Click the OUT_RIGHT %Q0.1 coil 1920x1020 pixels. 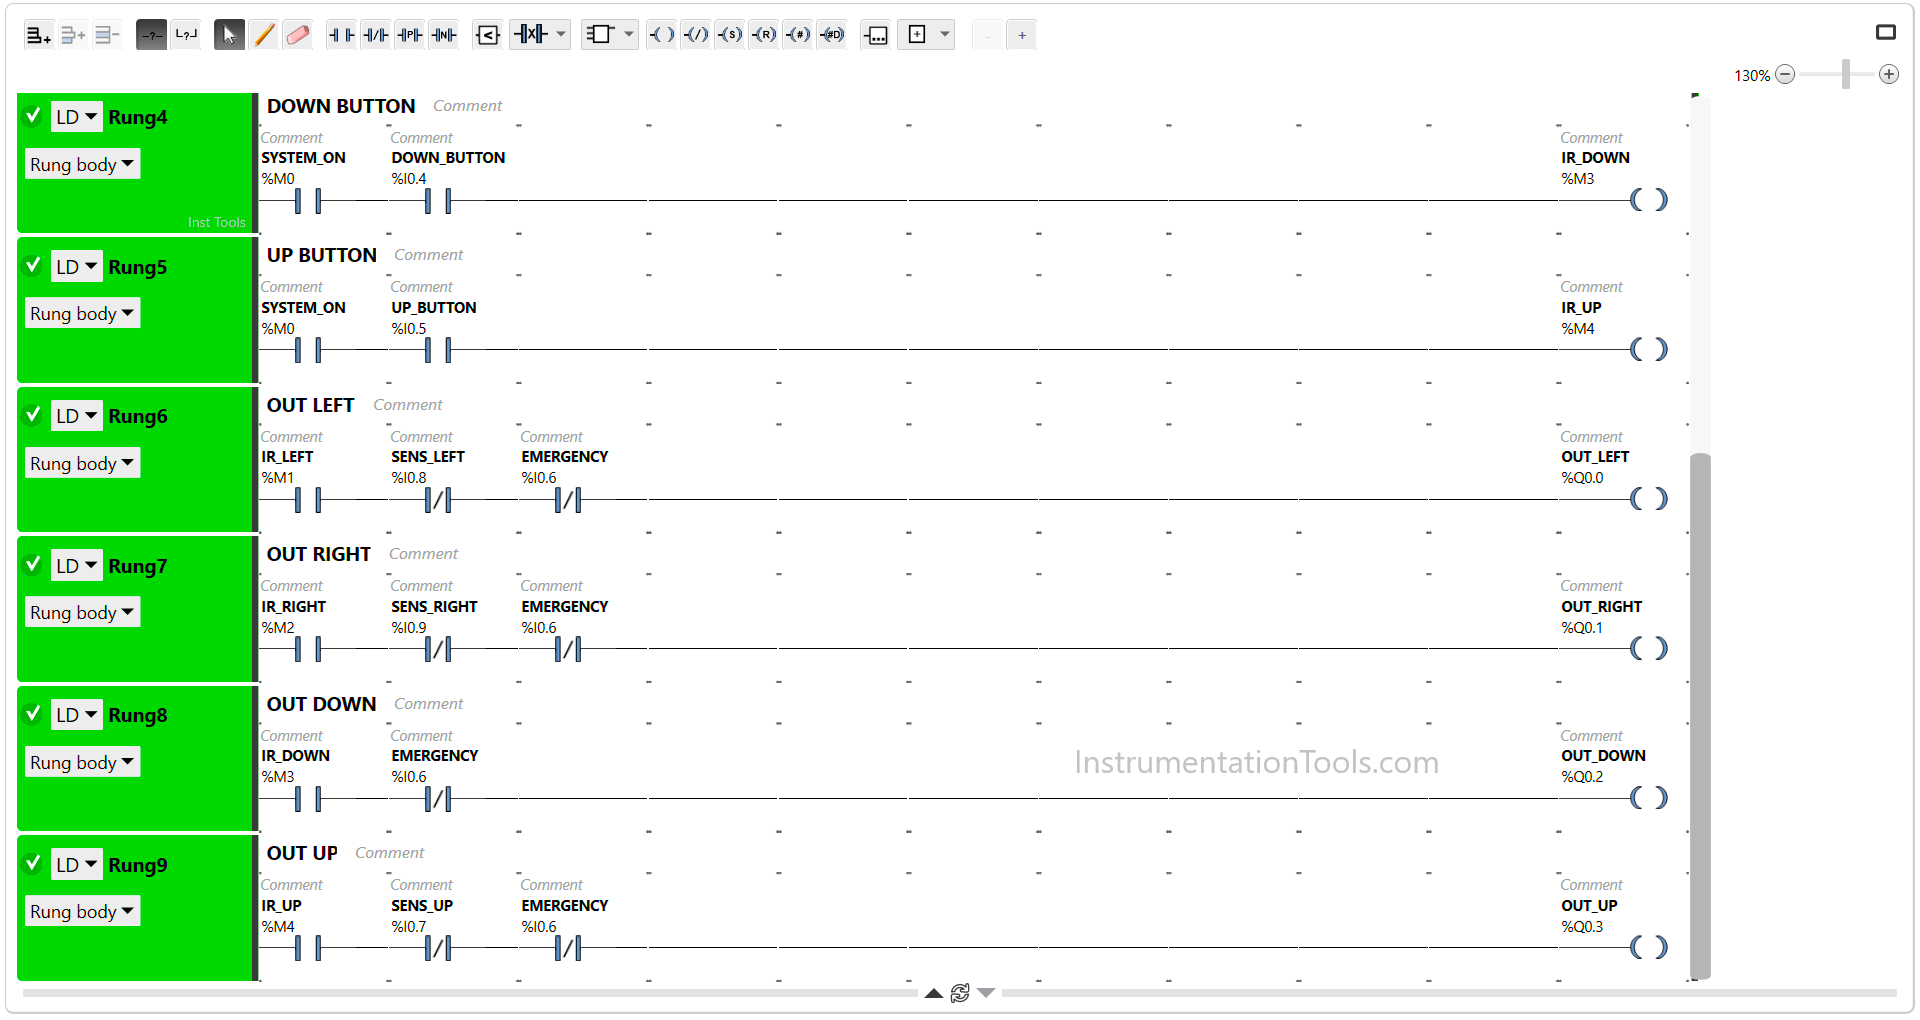pyautogui.click(x=1648, y=648)
